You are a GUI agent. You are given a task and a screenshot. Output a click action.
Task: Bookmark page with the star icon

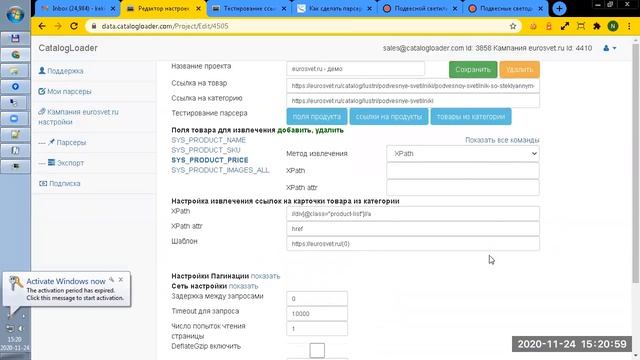click(x=513, y=26)
